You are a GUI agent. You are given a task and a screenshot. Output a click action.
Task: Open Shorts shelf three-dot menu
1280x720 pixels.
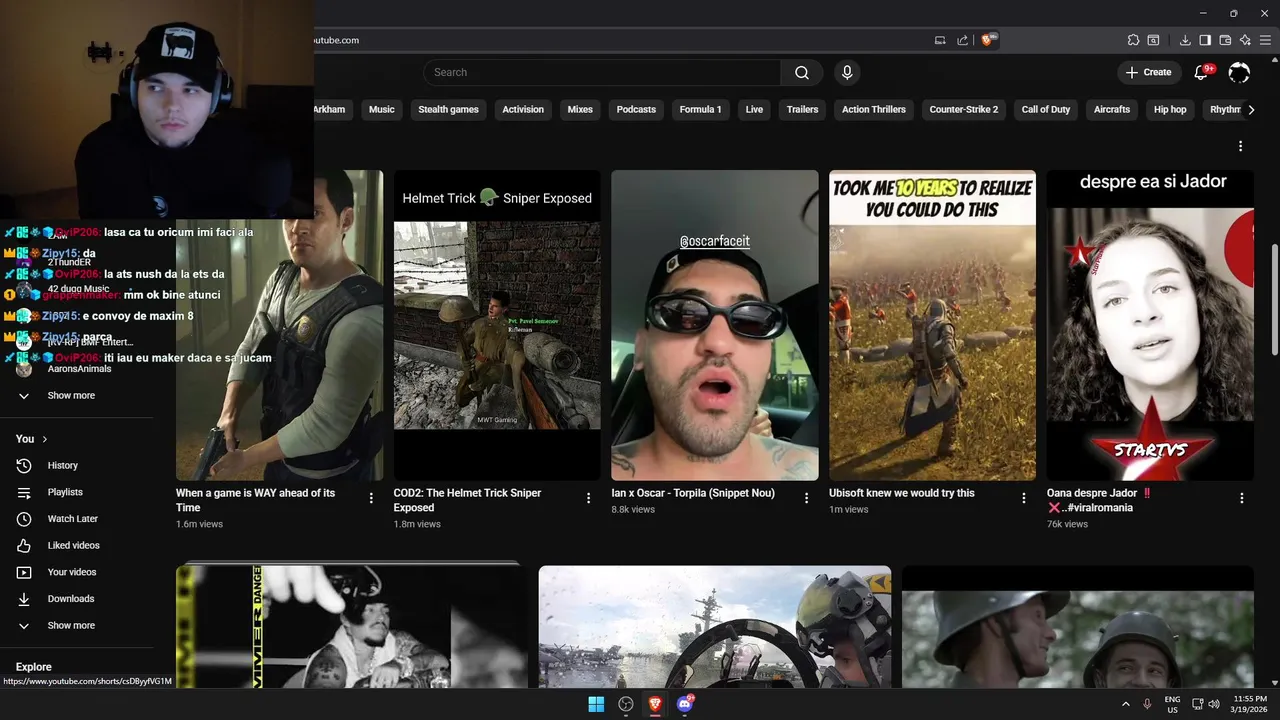pos(1240,146)
